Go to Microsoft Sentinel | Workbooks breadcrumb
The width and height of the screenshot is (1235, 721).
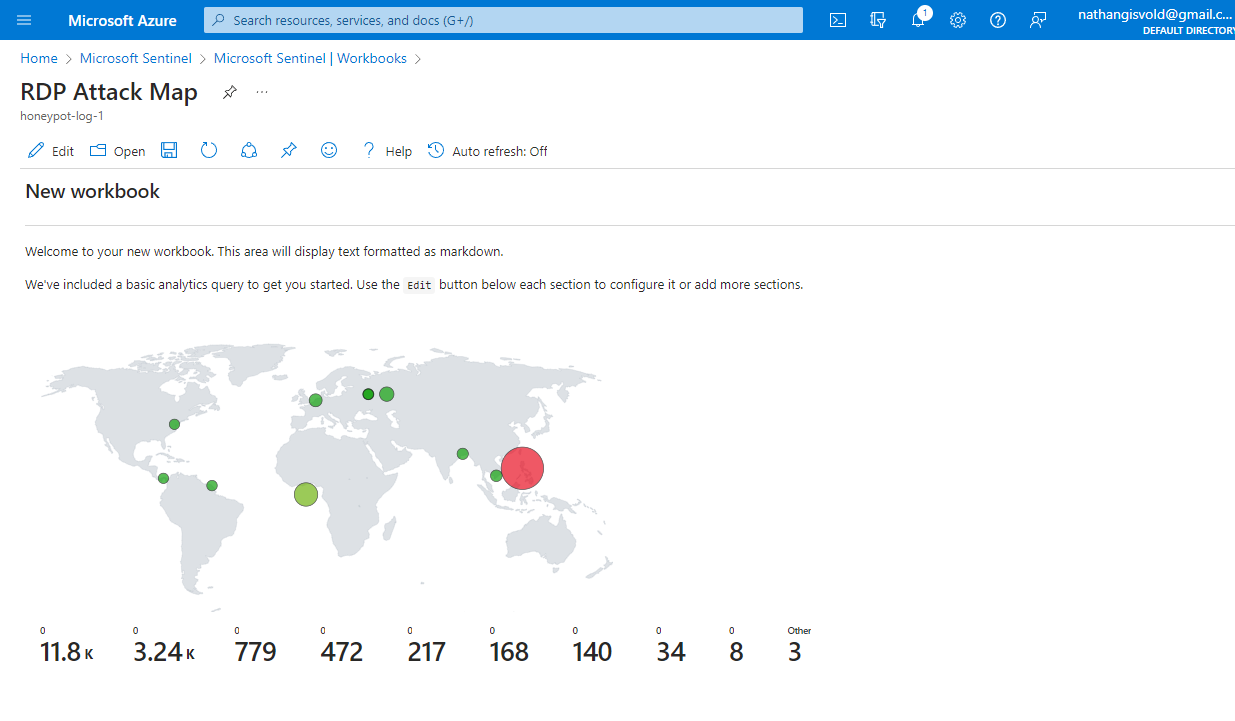tap(310, 59)
